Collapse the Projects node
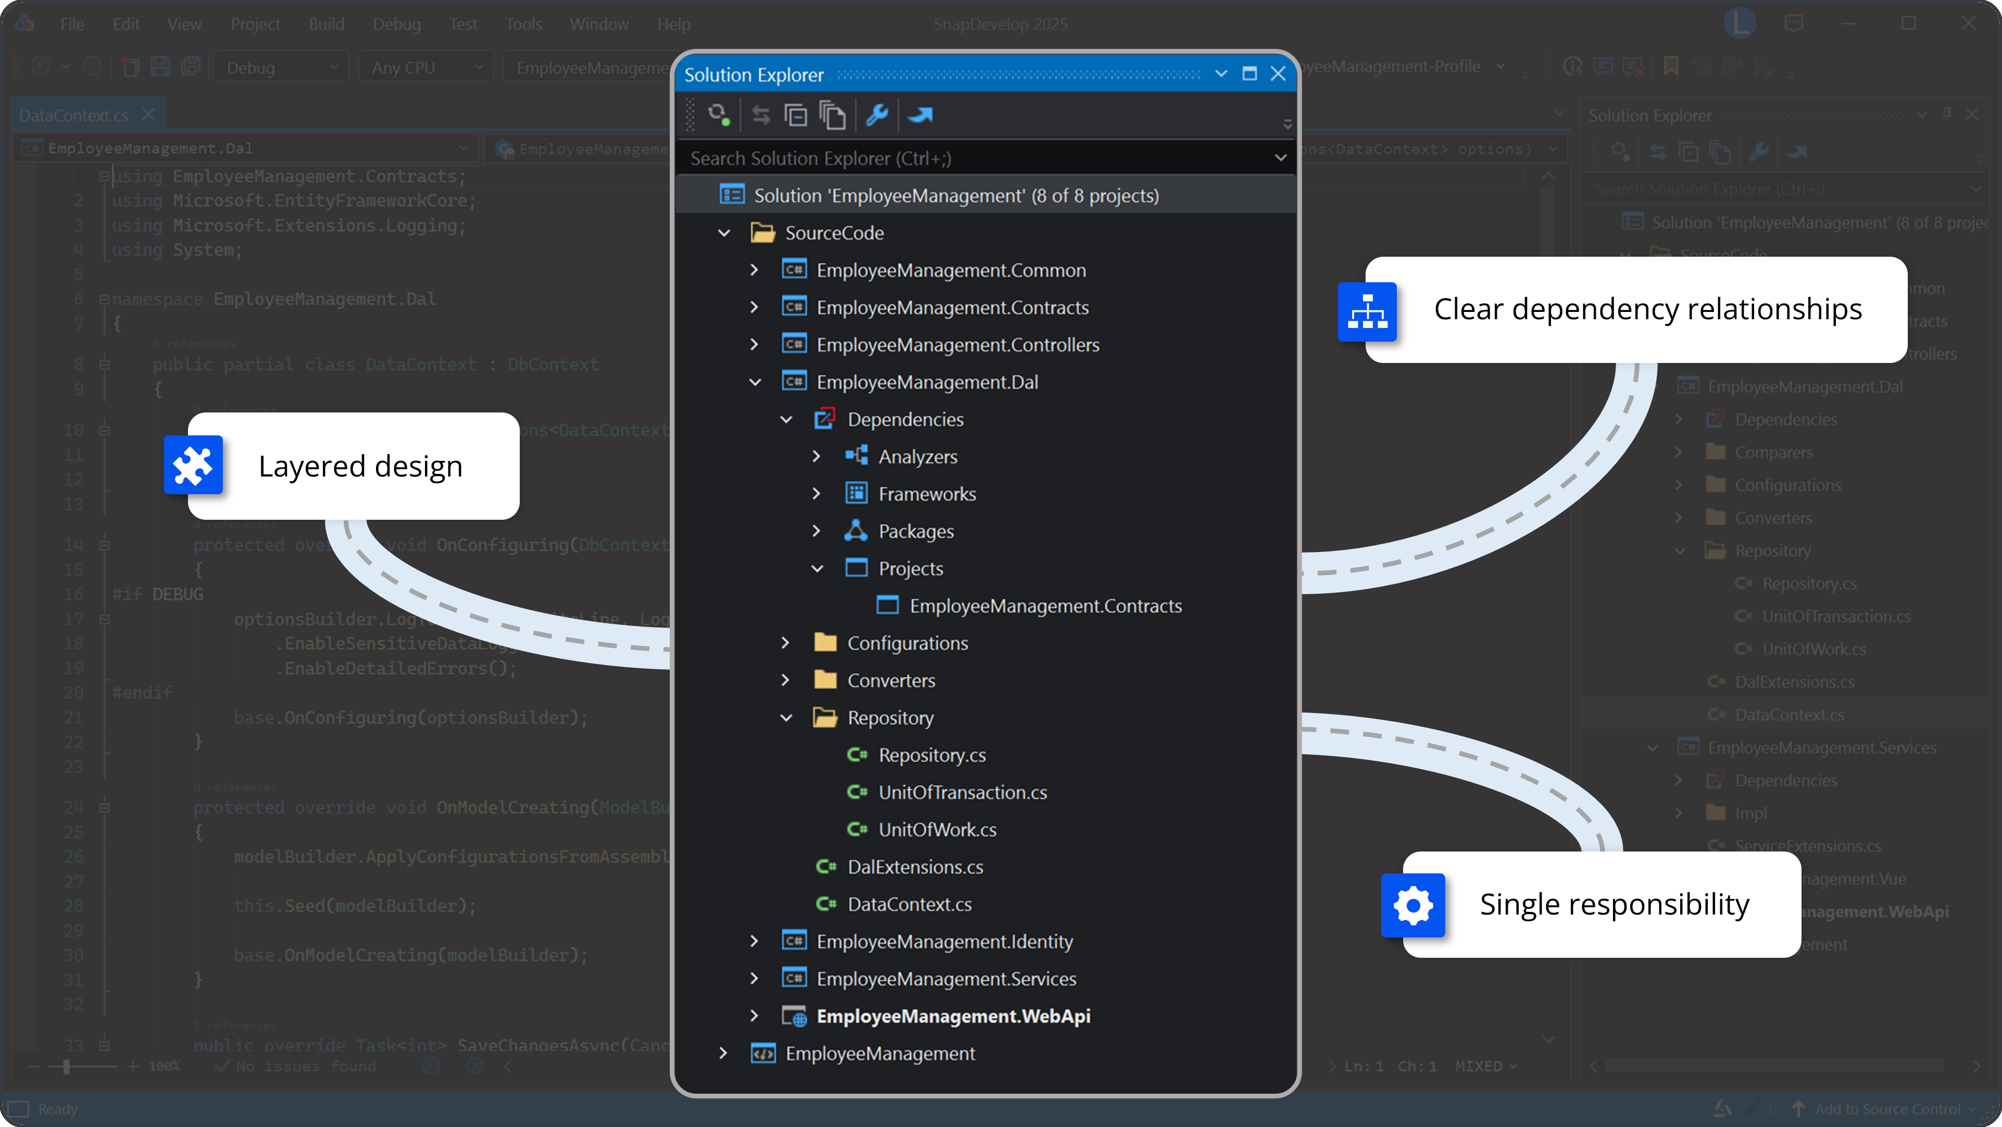This screenshot has width=2002, height=1127. pos(817,568)
